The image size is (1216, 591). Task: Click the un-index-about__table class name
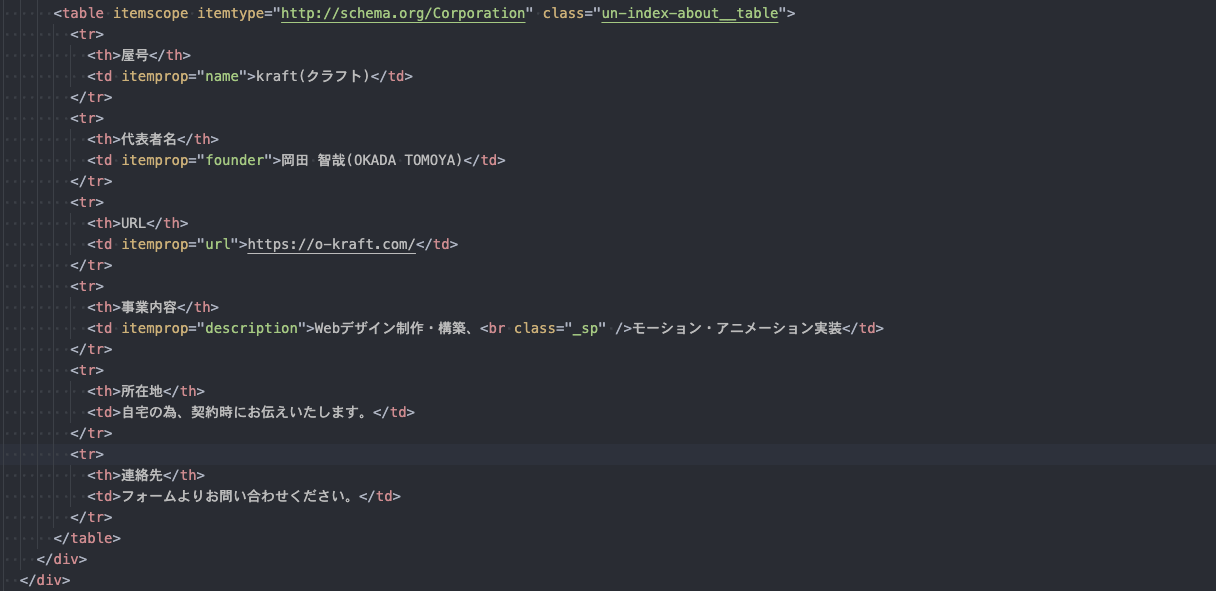point(689,14)
